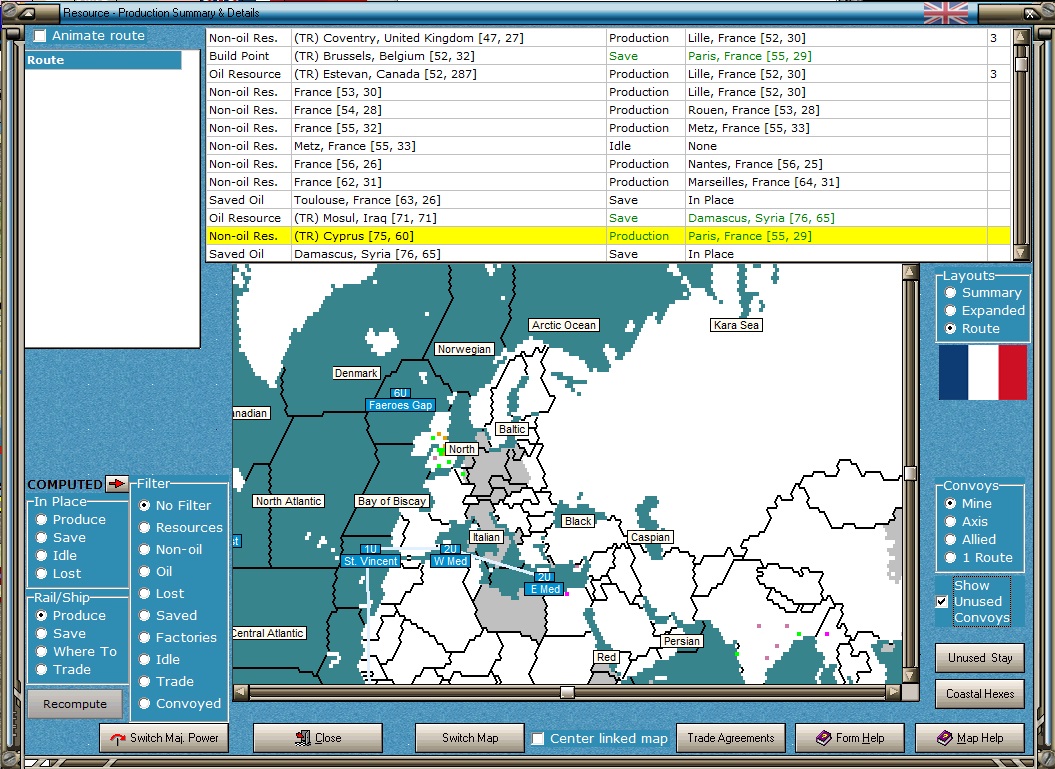
Task: Toggle Center linked map checkbox
Action: click(538, 739)
